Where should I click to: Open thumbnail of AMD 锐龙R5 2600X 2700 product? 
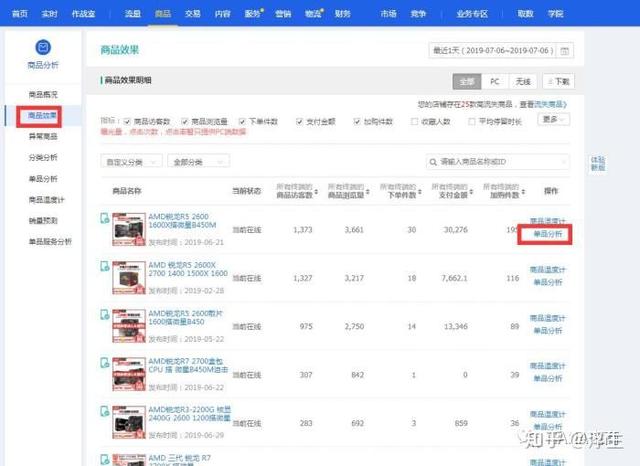(x=129, y=277)
